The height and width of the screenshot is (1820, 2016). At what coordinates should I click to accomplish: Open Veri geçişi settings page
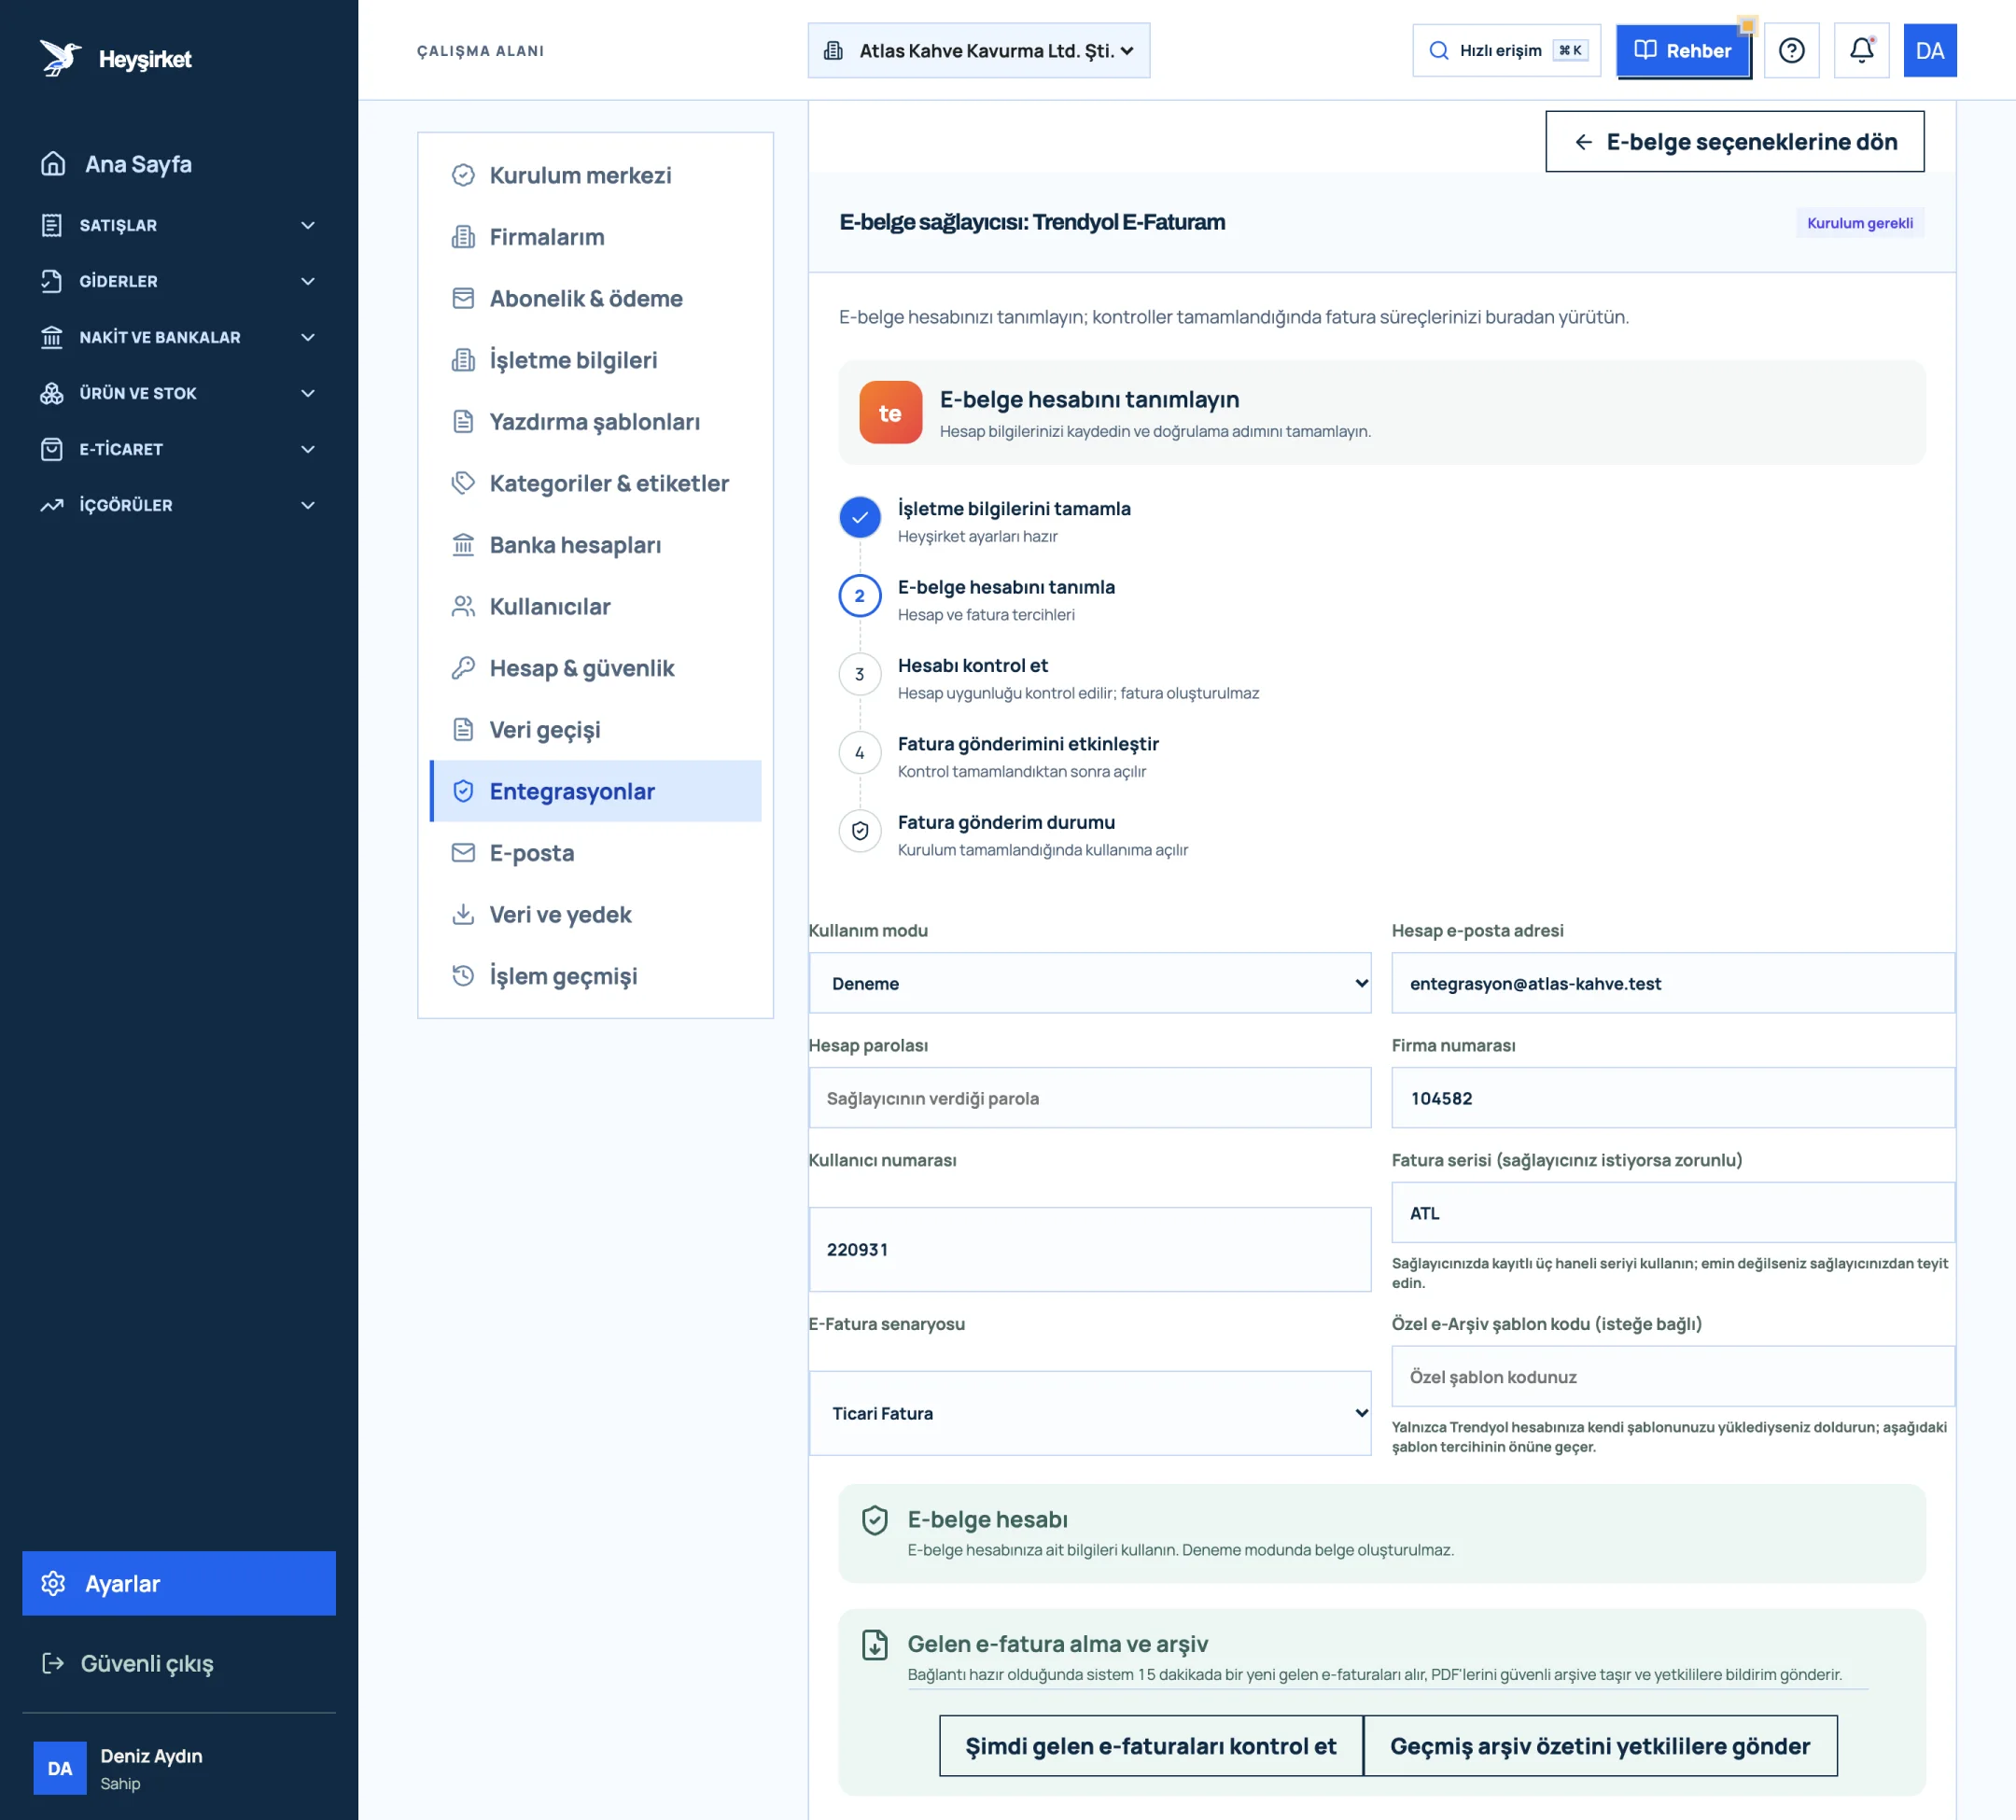596,730
